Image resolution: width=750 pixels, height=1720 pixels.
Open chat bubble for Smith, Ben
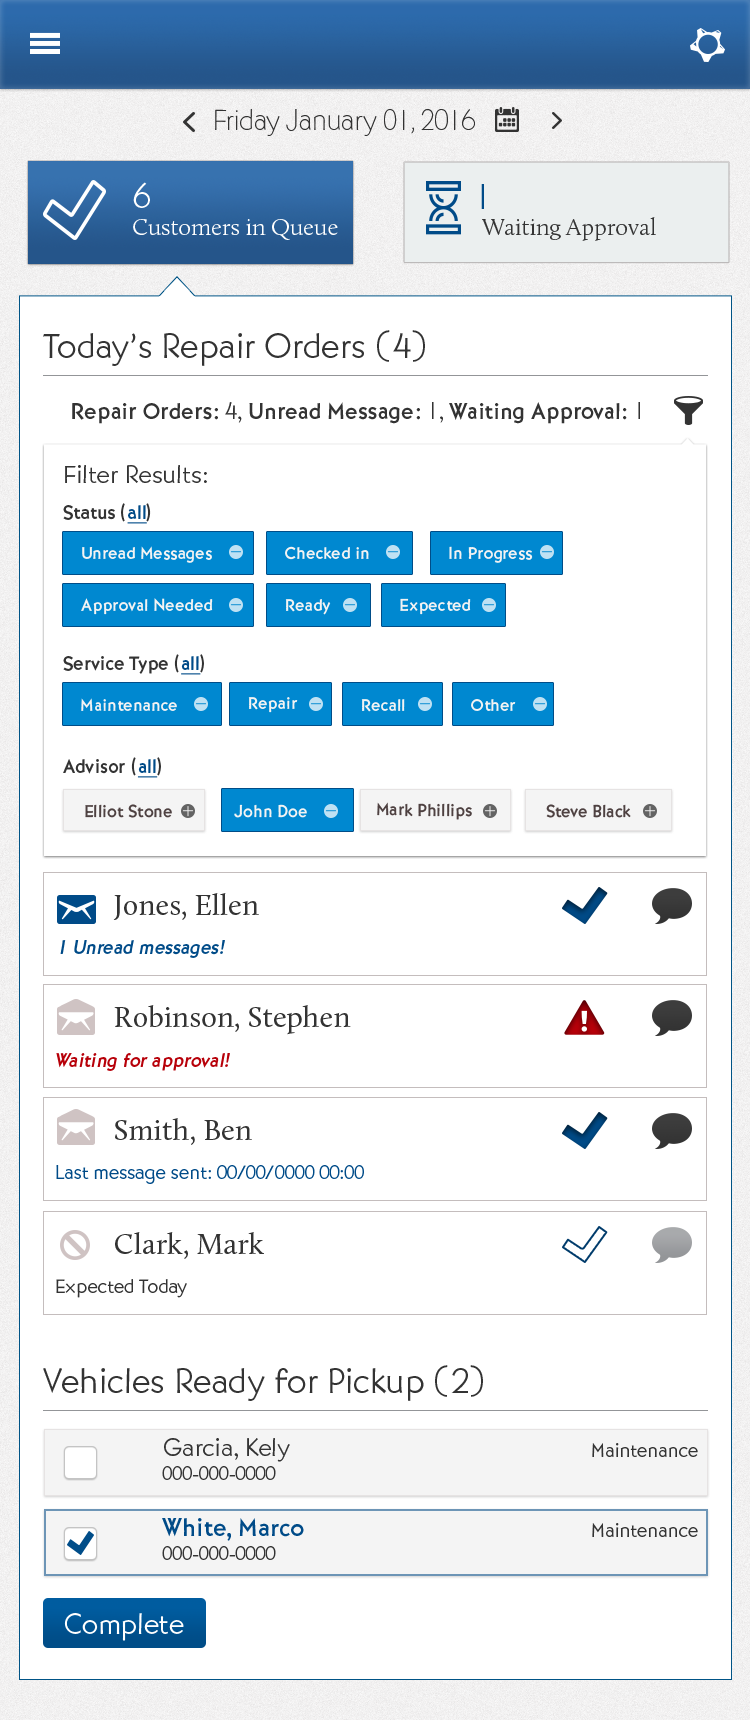(x=672, y=1131)
